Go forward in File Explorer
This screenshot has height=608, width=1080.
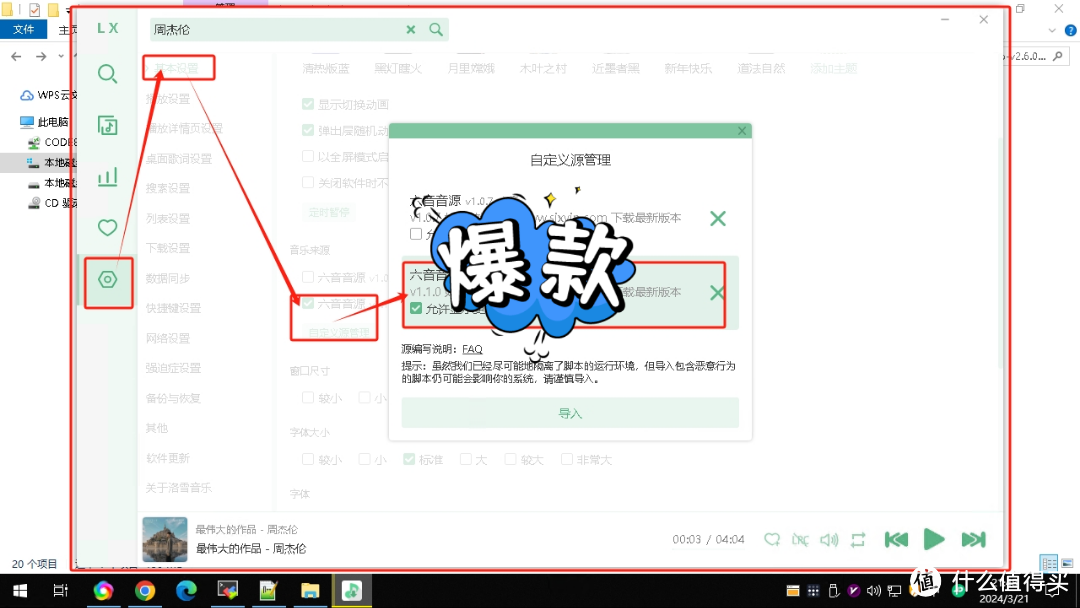click(41, 56)
